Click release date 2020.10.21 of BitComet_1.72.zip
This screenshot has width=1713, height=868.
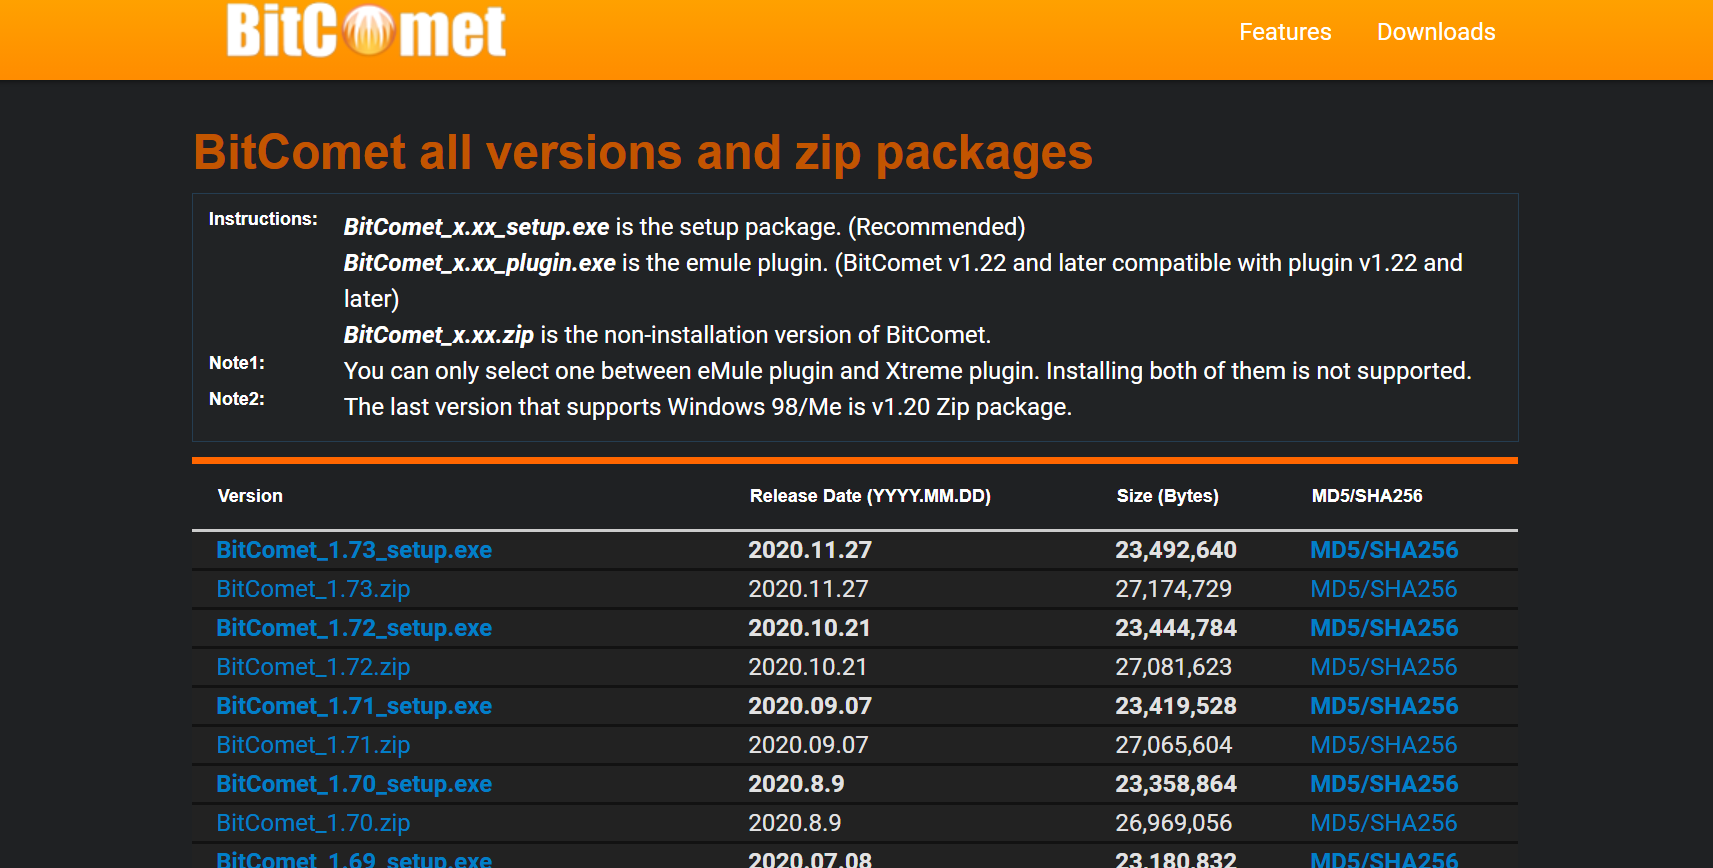808,667
